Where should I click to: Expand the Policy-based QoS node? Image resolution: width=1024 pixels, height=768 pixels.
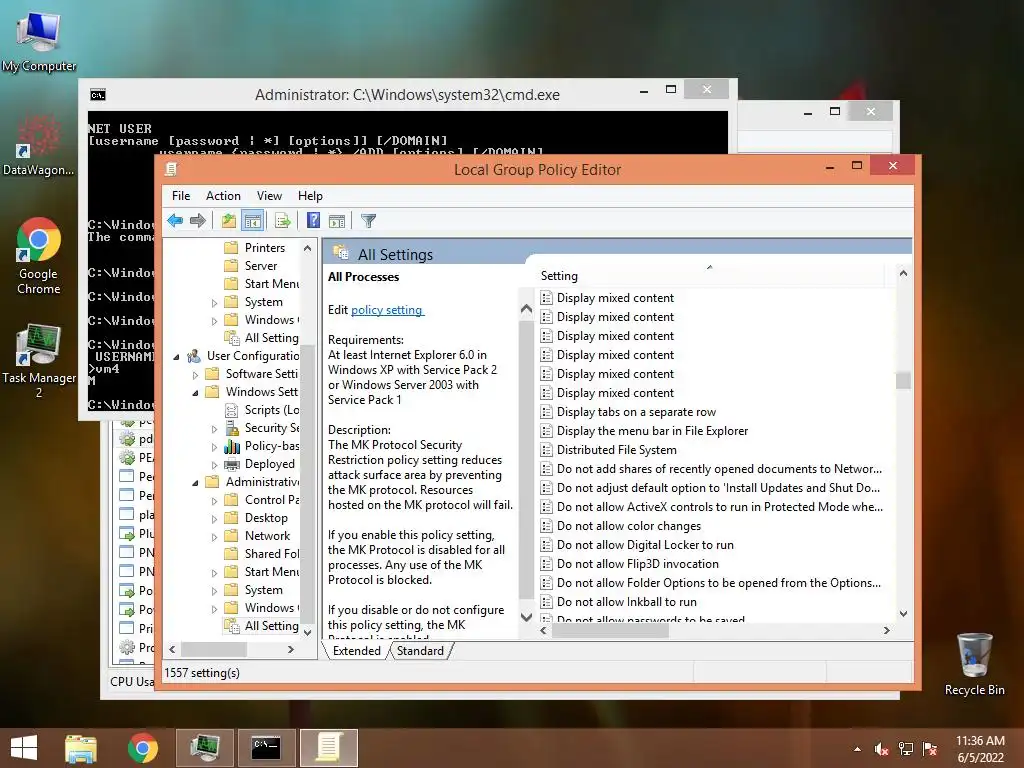tap(214, 447)
